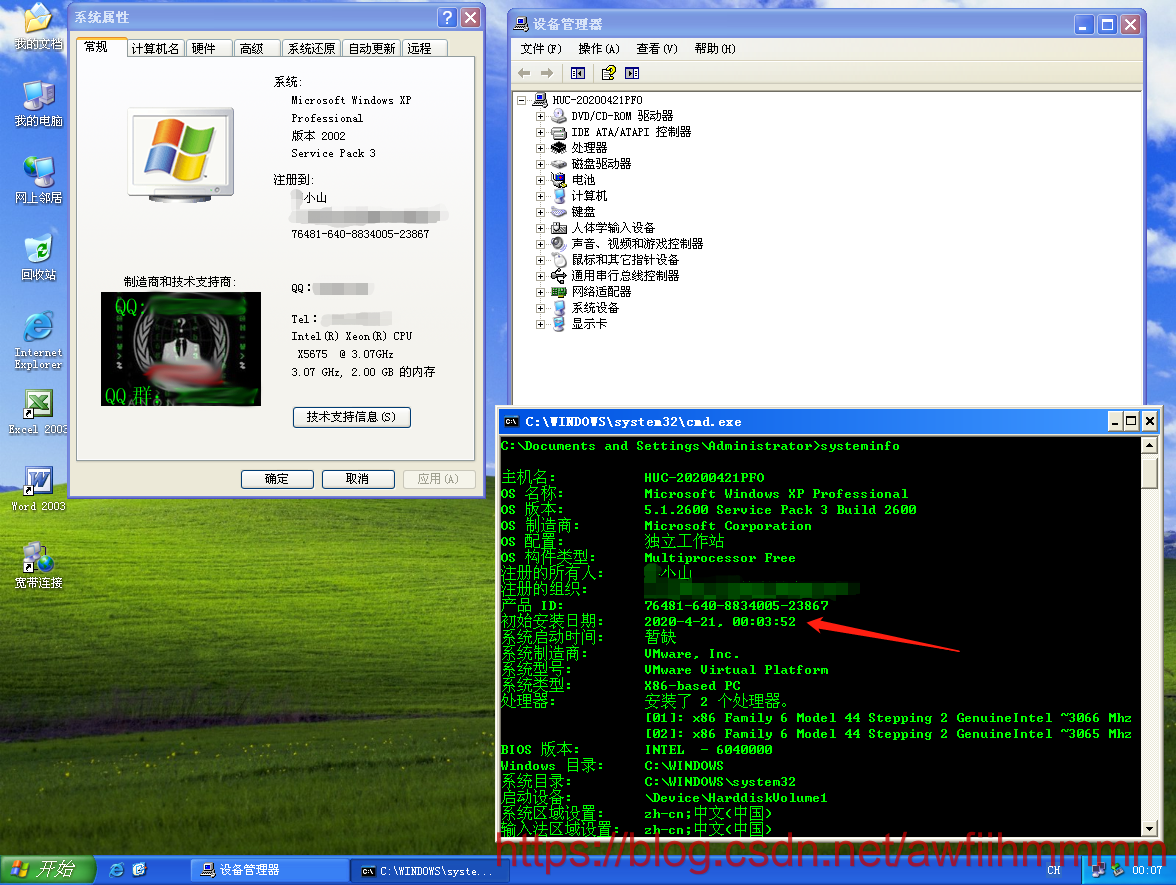1176x885 pixels.
Task: Click the 确定 button in System Properties
Action: point(277,479)
